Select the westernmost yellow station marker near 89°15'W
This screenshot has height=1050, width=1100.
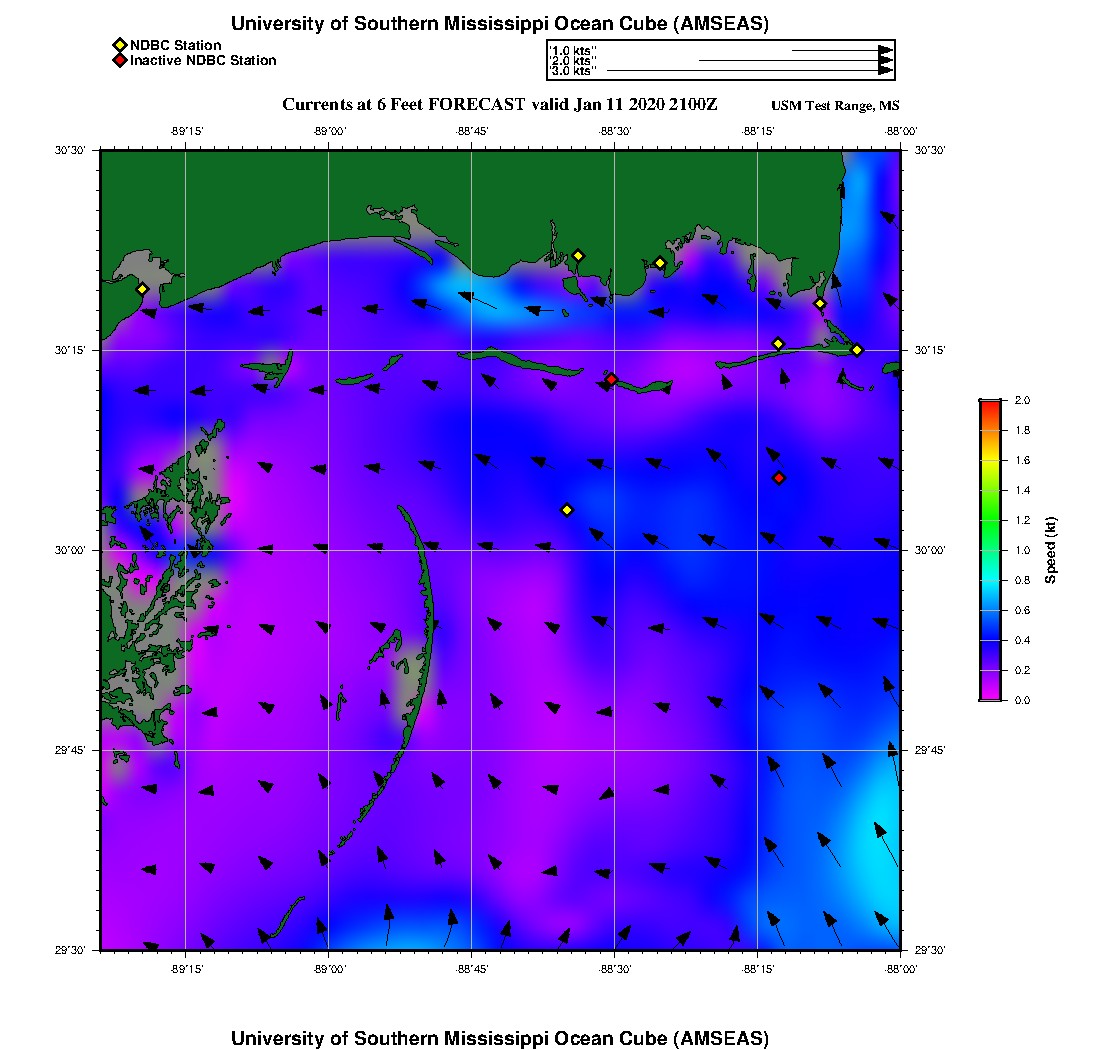[x=142, y=289]
